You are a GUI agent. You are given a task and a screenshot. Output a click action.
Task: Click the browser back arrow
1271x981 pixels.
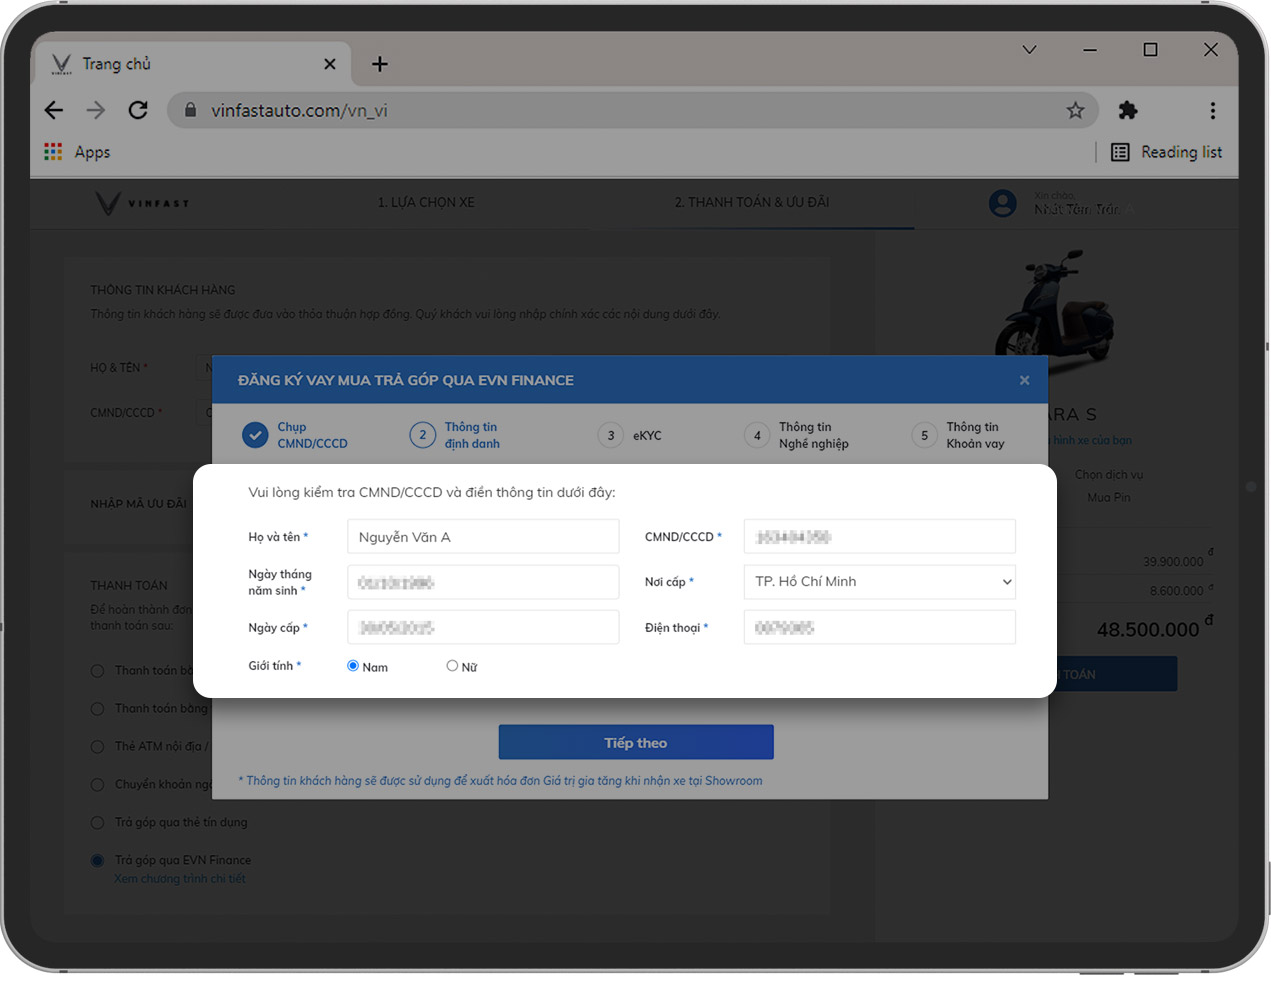point(54,110)
